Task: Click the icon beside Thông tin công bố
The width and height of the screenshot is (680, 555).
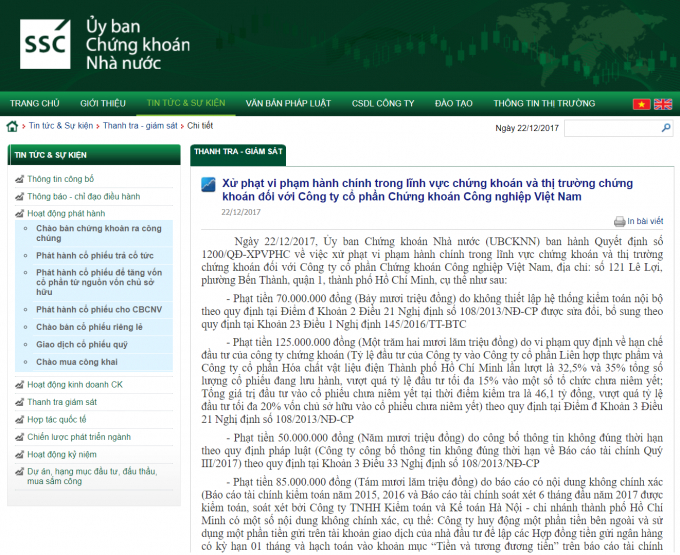Action: point(19,179)
